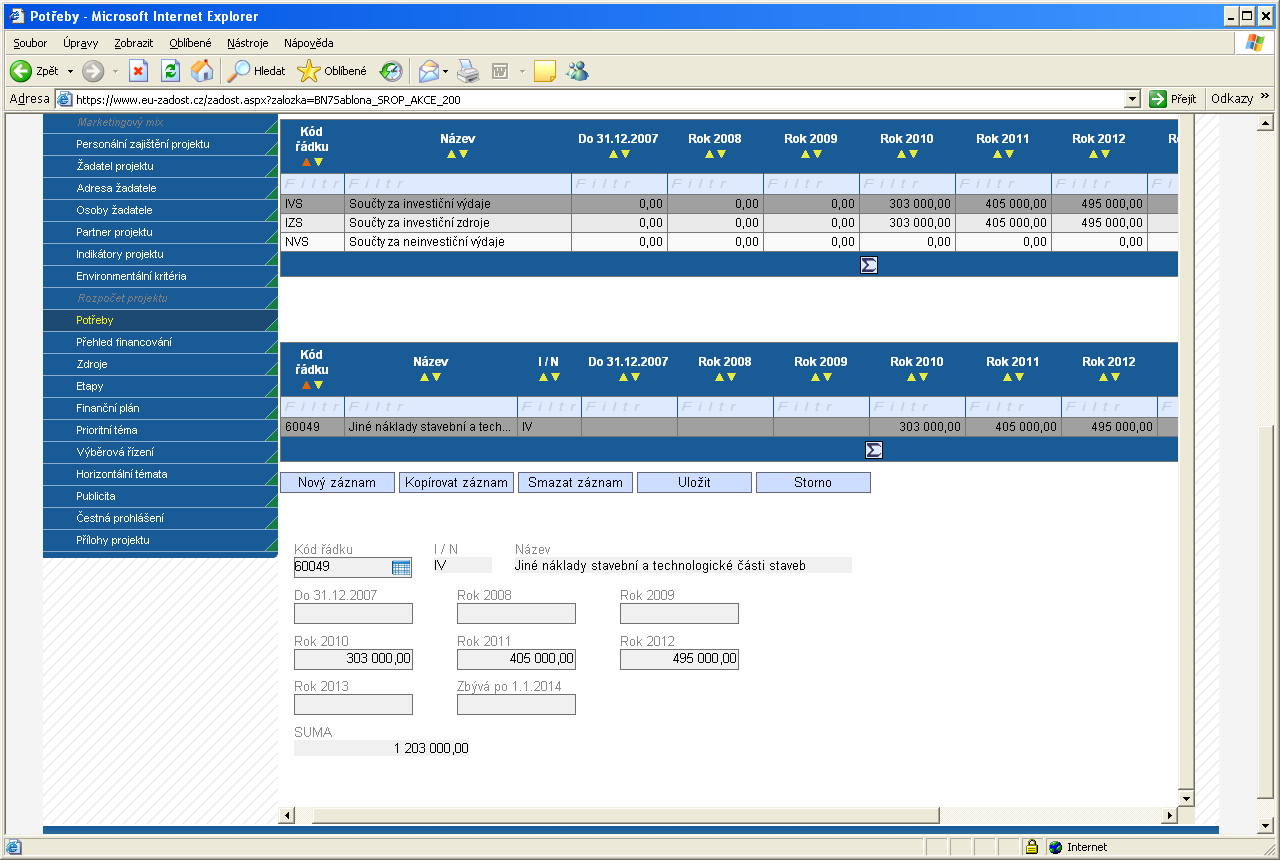This screenshot has width=1280, height=860.
Task: Open the Messenger icon in toolbar
Action: pos(577,71)
